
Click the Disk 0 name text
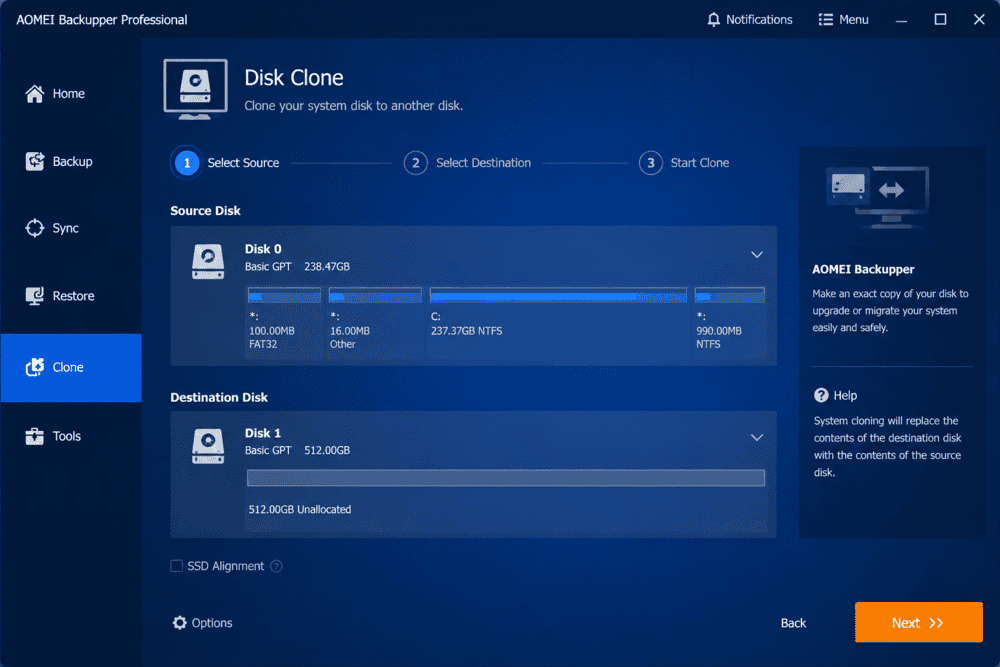[x=263, y=249]
